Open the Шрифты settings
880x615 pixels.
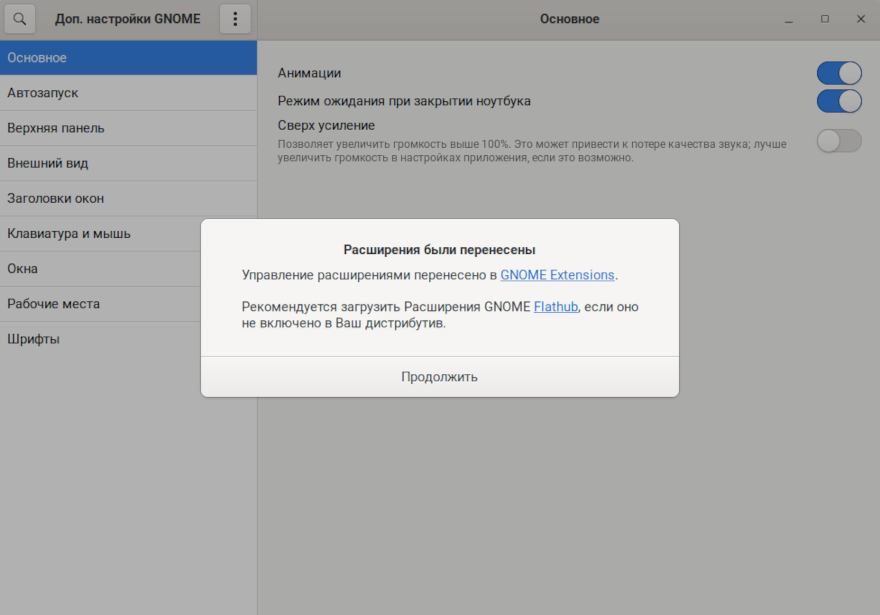click(100, 339)
